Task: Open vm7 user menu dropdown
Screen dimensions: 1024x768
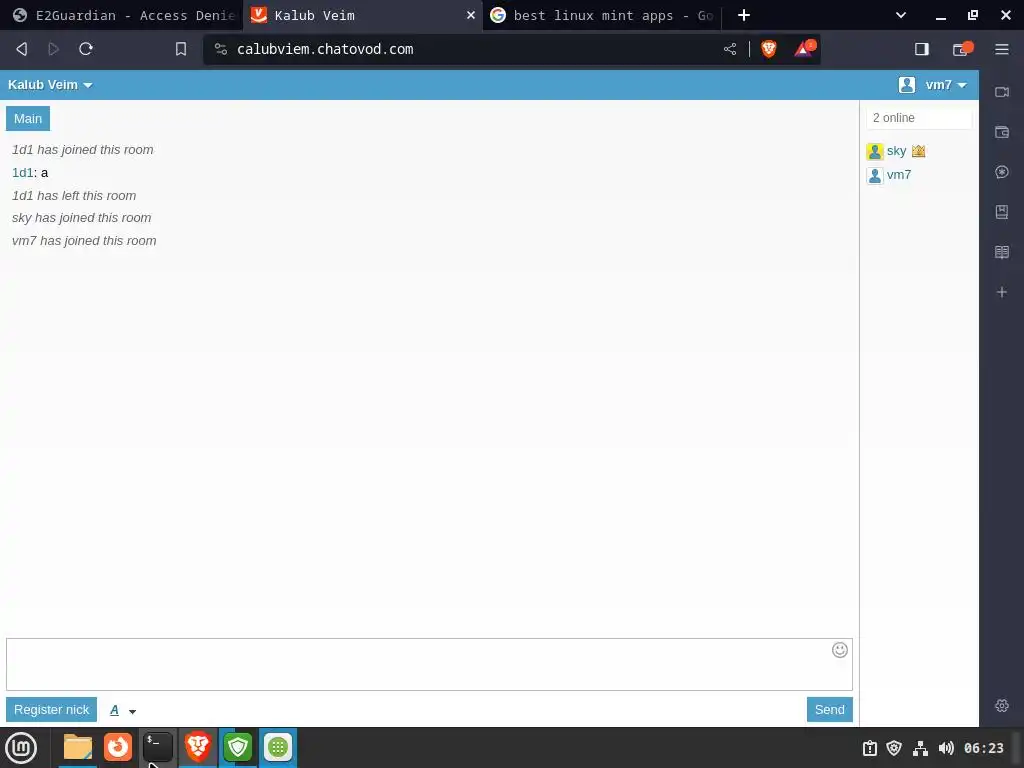Action: [946, 85]
